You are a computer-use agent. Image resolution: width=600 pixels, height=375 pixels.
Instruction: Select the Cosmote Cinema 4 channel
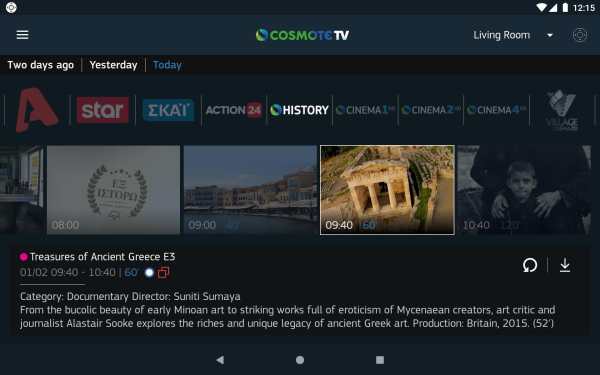pos(496,110)
